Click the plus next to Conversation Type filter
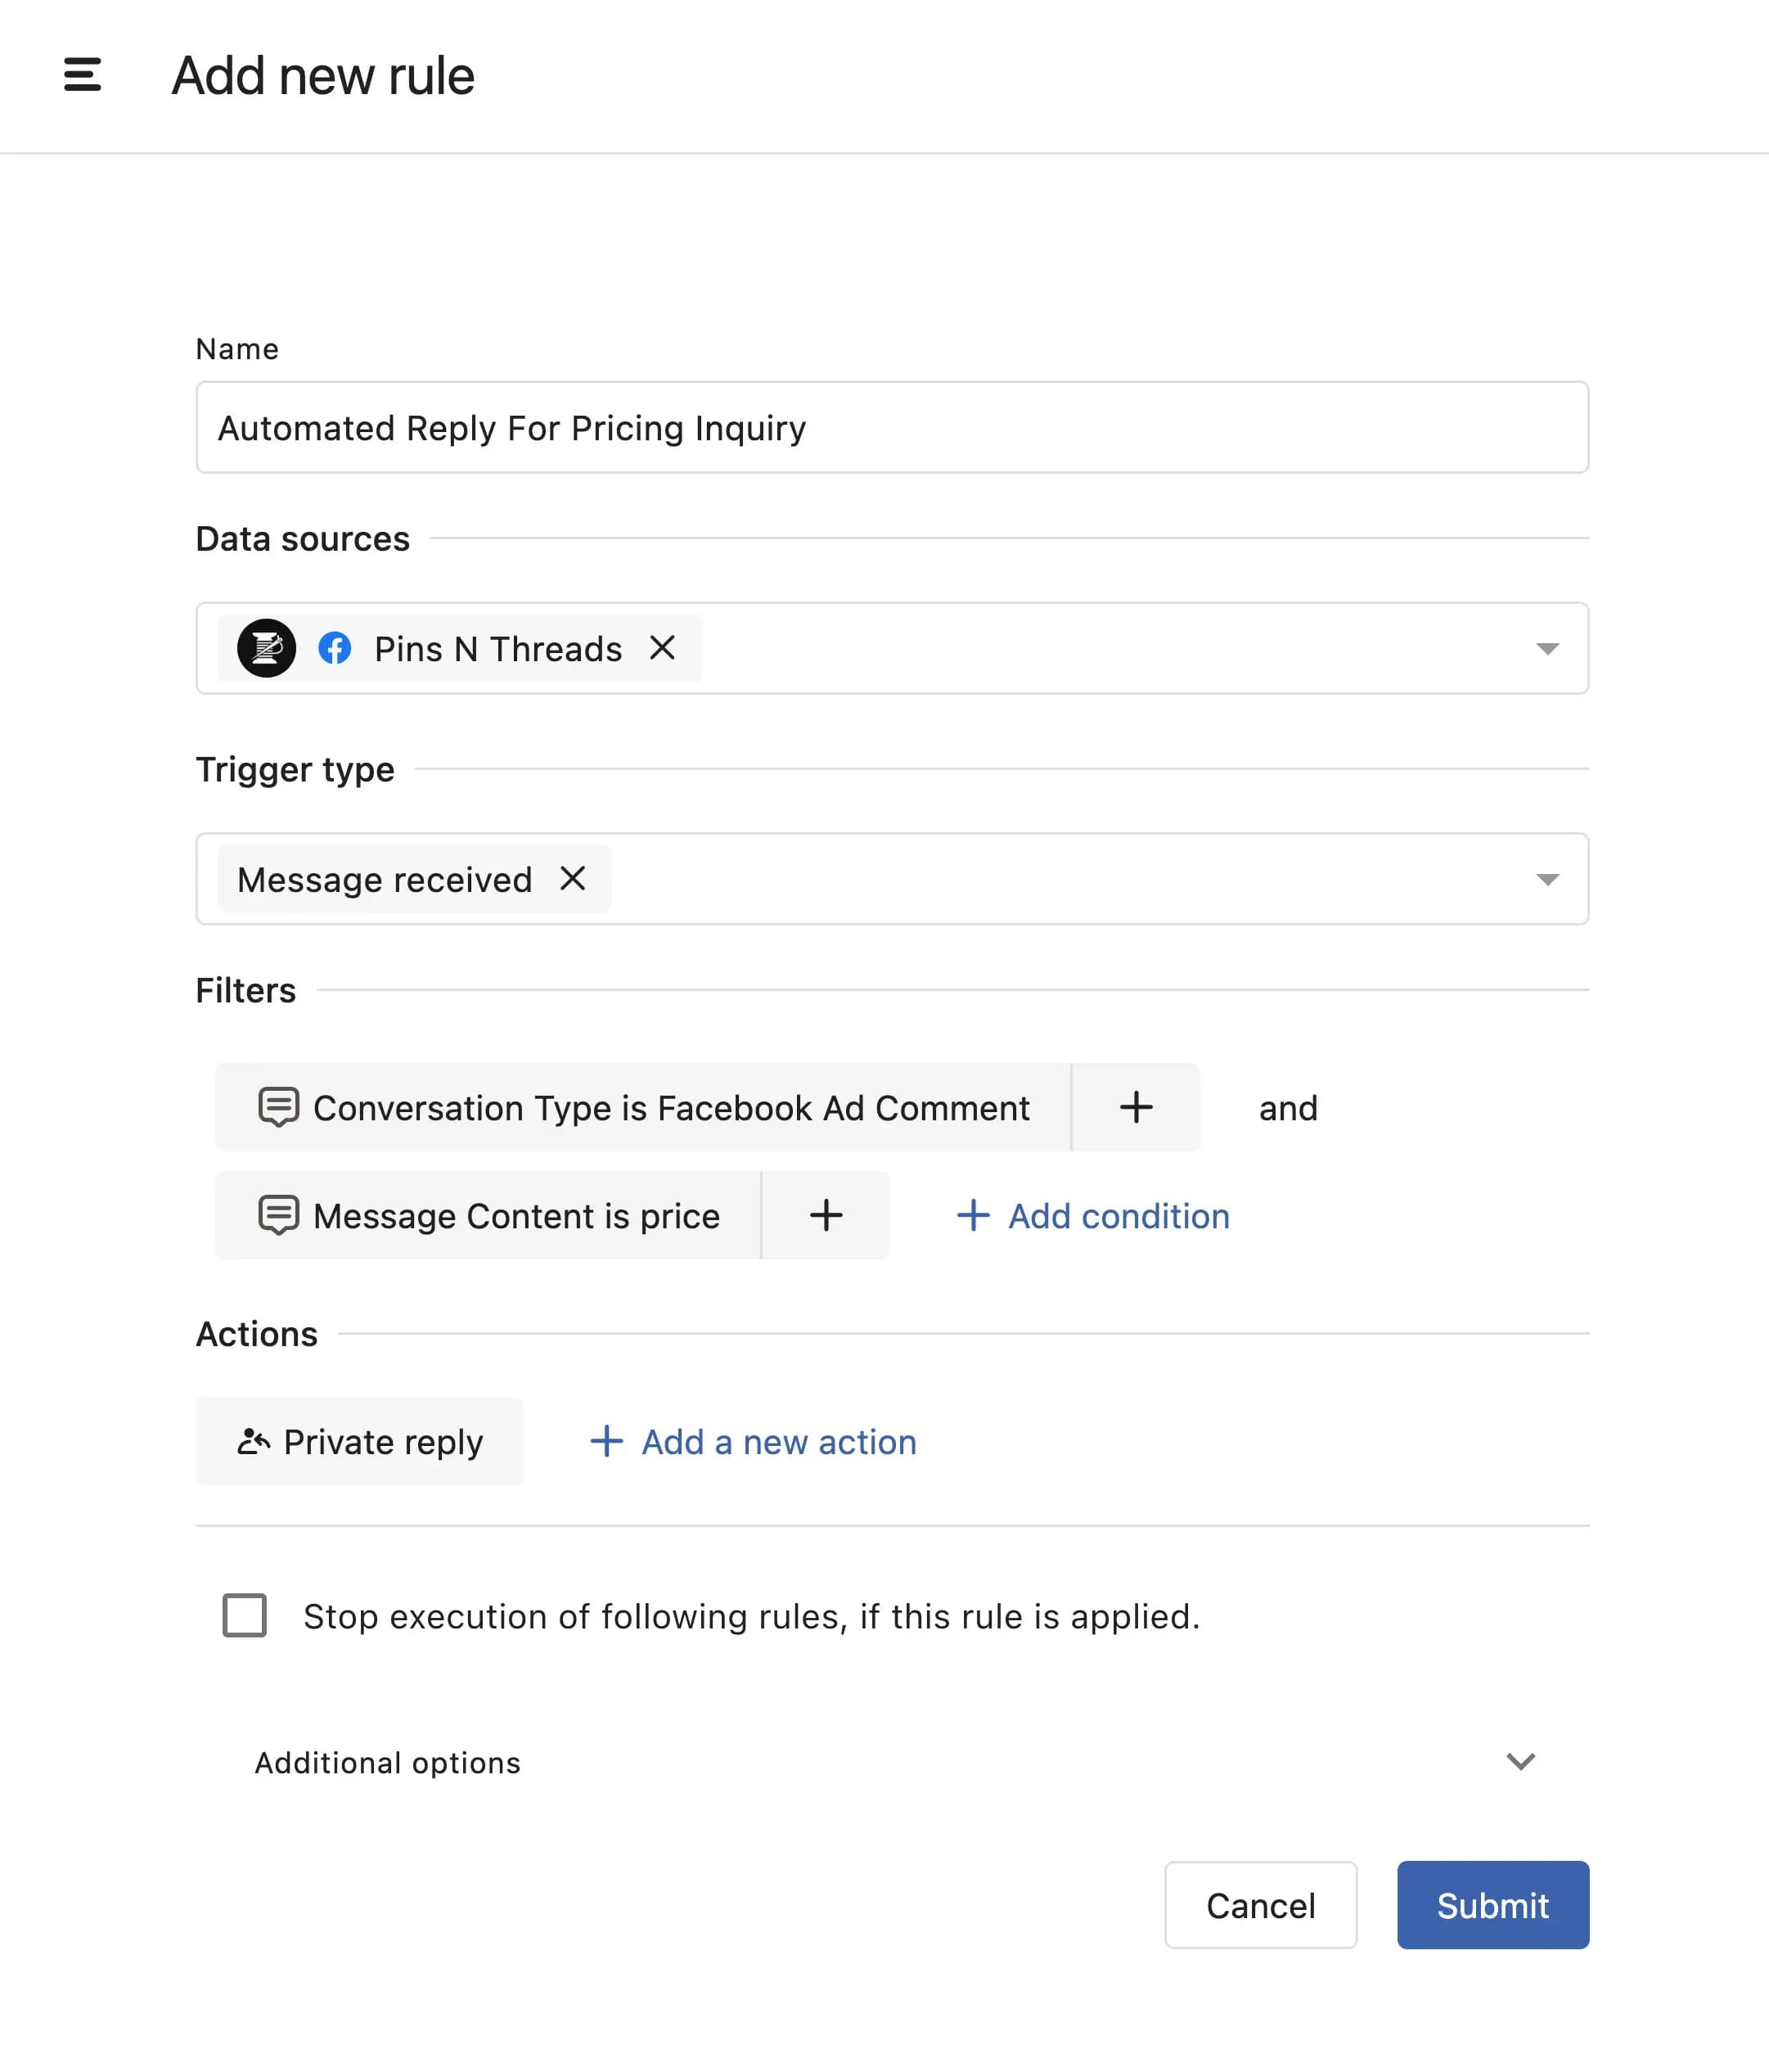 click(x=1135, y=1107)
